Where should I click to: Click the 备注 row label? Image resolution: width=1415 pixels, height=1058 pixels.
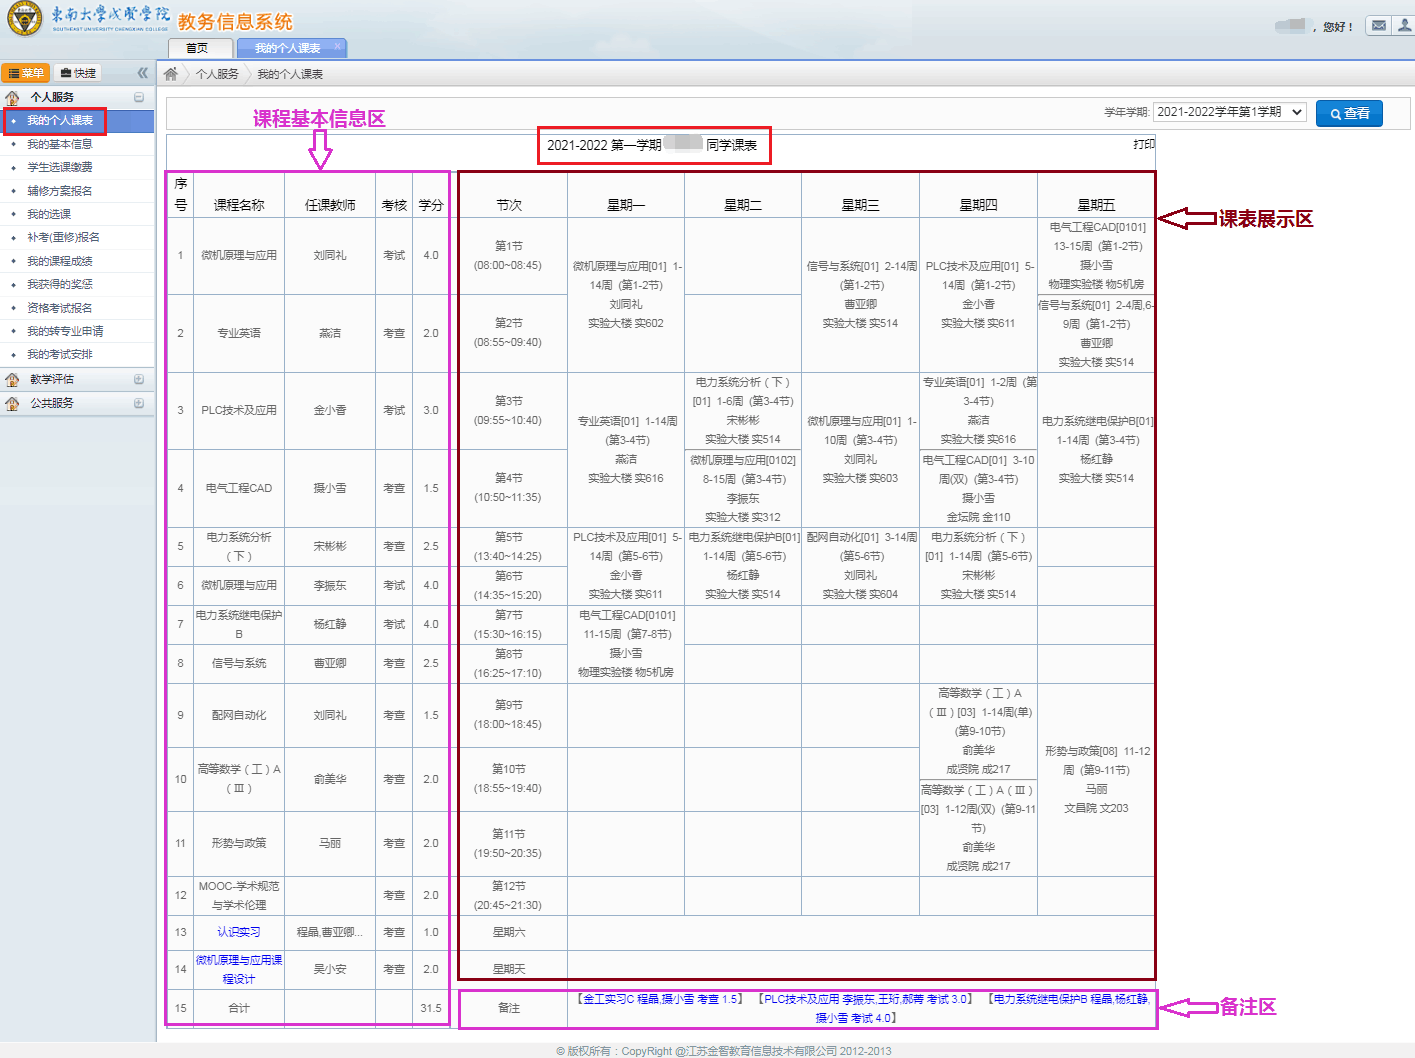(x=508, y=1008)
